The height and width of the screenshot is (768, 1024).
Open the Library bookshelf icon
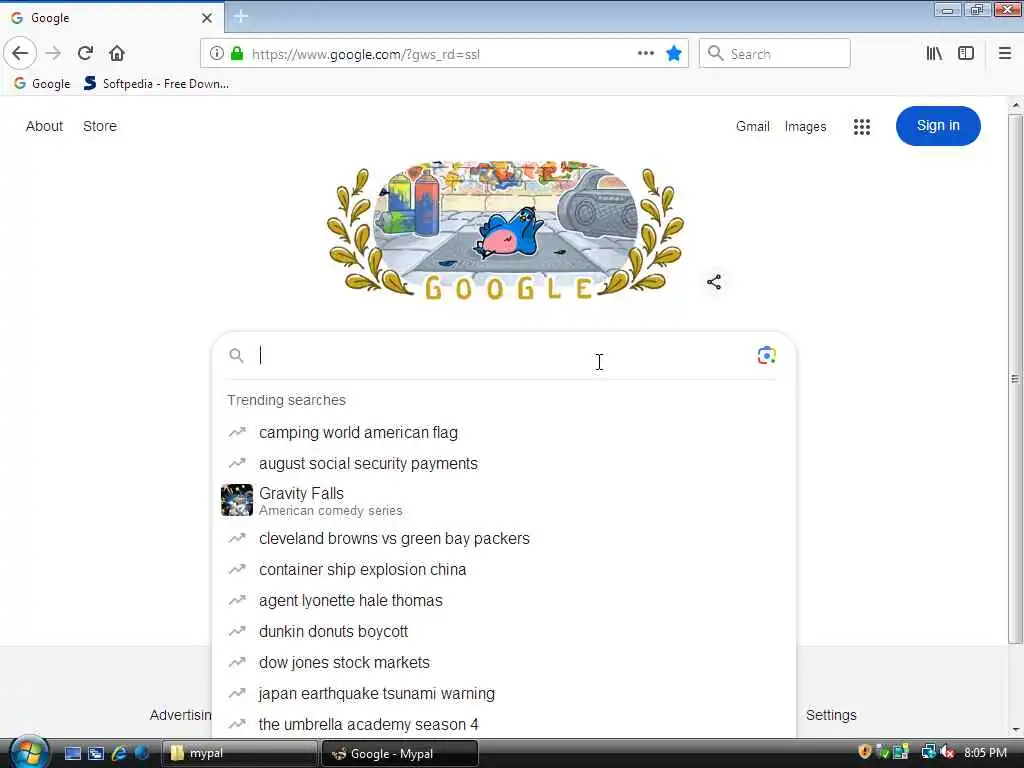point(934,54)
